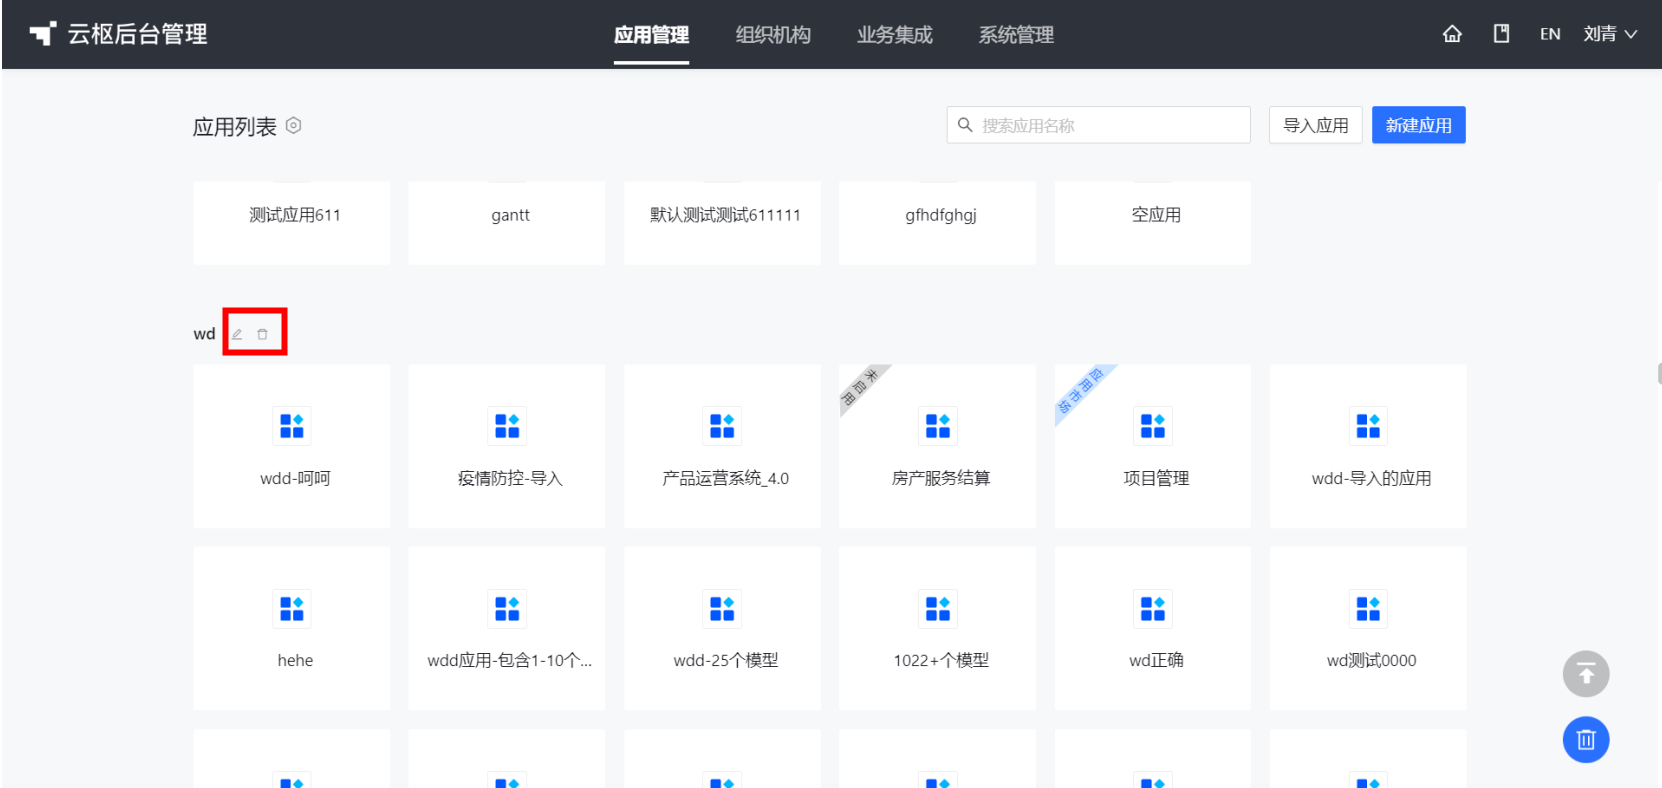Switch to the 组织机构 tab
Image resolution: width=1662 pixels, height=788 pixels.
(773, 35)
